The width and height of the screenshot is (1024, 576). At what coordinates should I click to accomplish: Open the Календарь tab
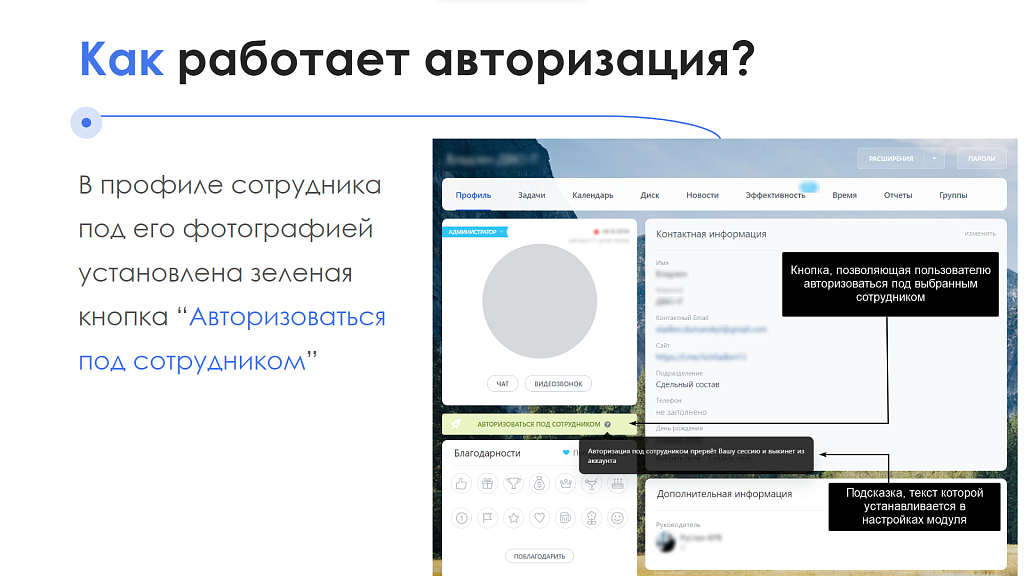click(x=592, y=194)
